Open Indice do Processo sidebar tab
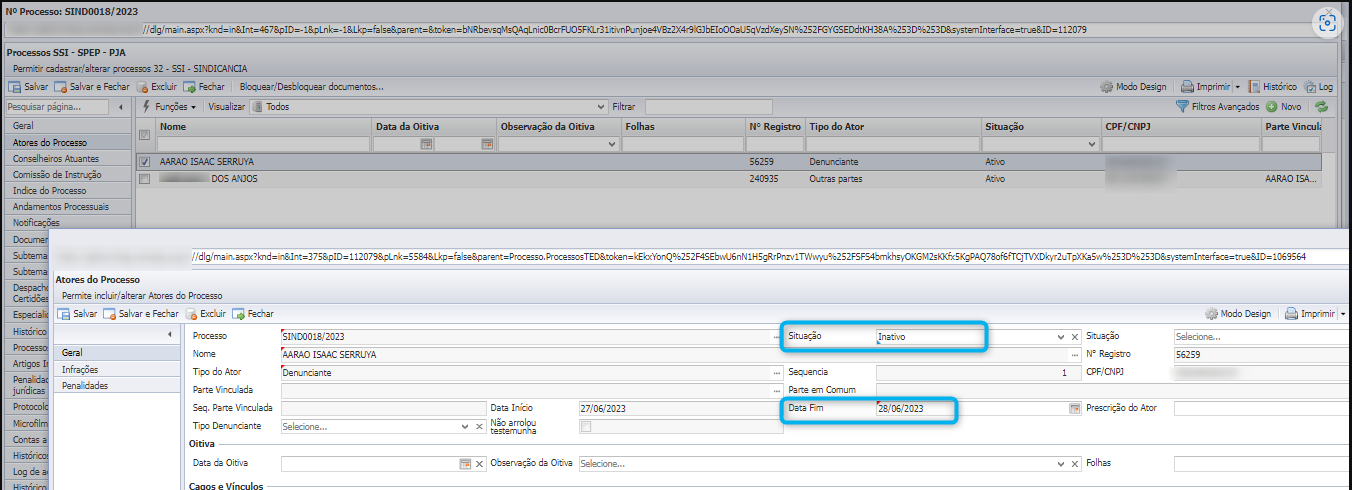Image resolution: width=1352 pixels, height=490 pixels. tap(66, 191)
